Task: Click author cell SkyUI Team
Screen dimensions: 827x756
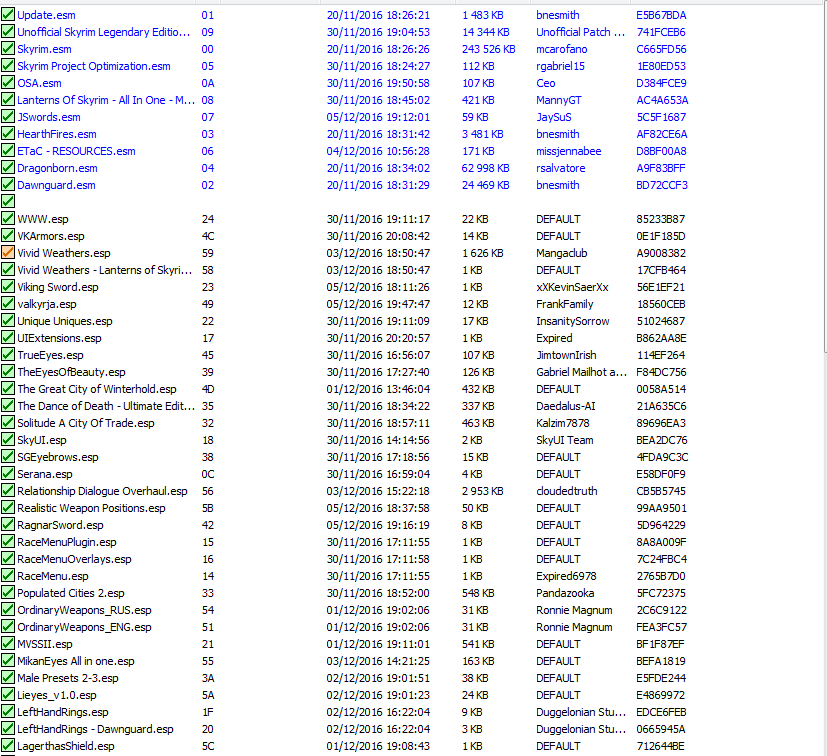Action: pos(565,439)
